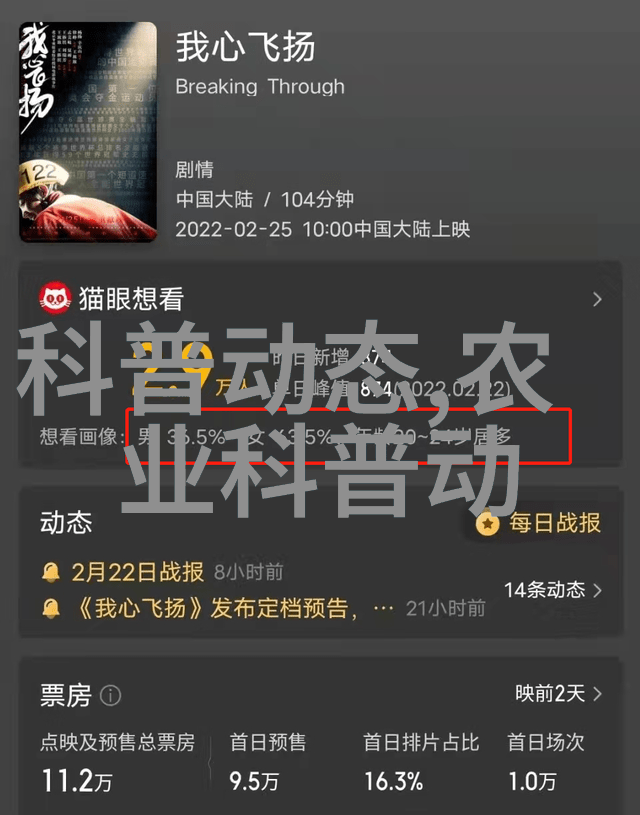
Task: Tap the bell icon beside 发布定档预告 news
Action: coord(50,608)
